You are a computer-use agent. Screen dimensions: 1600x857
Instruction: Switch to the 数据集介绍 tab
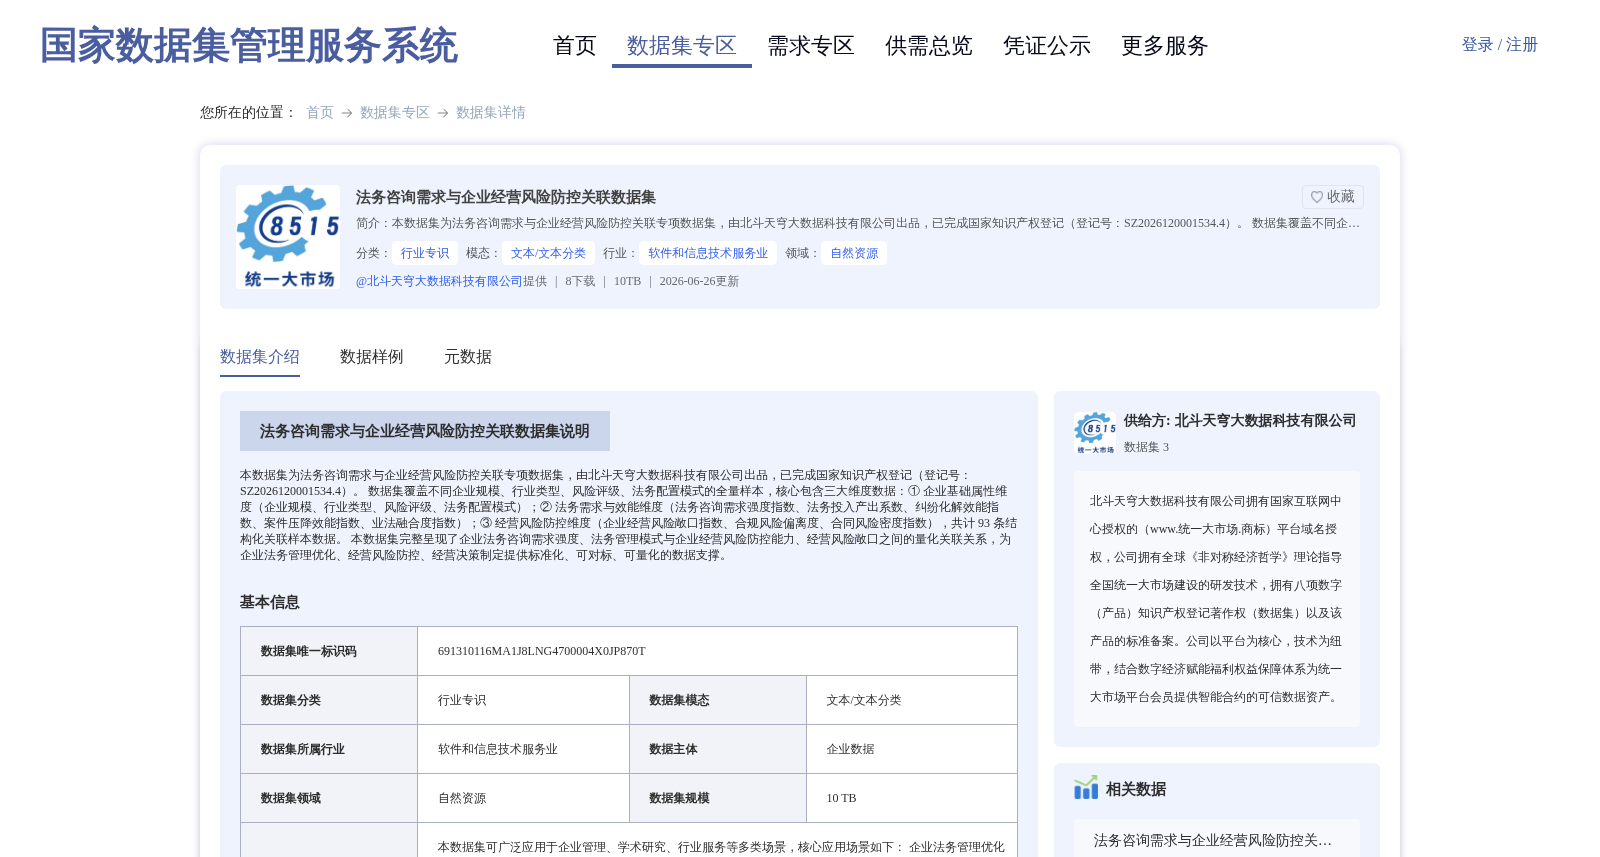pos(260,357)
